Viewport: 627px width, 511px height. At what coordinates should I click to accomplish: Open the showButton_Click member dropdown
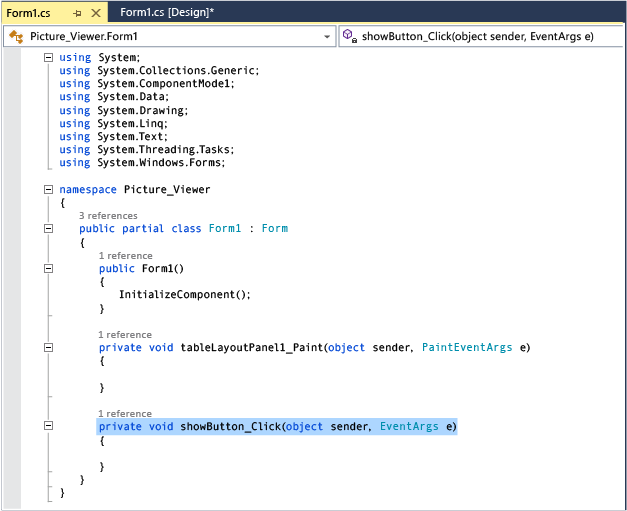coord(481,36)
